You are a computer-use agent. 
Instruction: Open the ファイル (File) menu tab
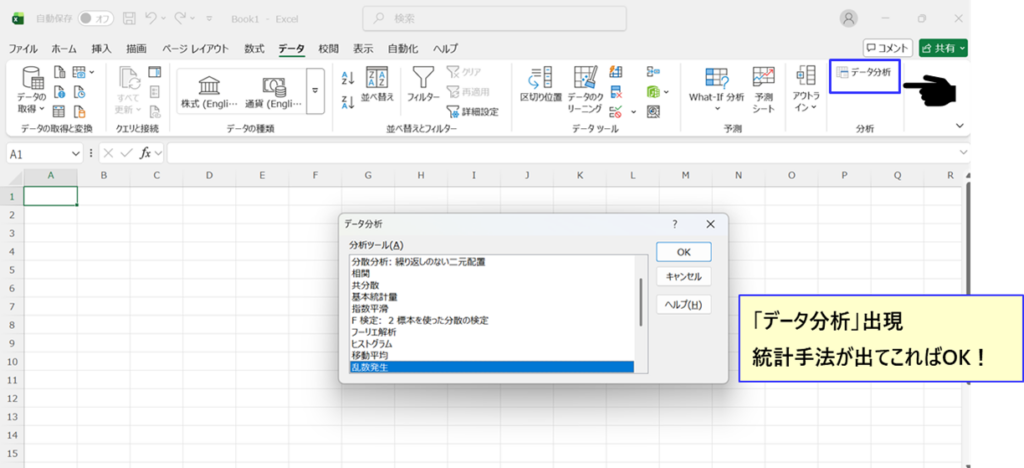point(23,48)
